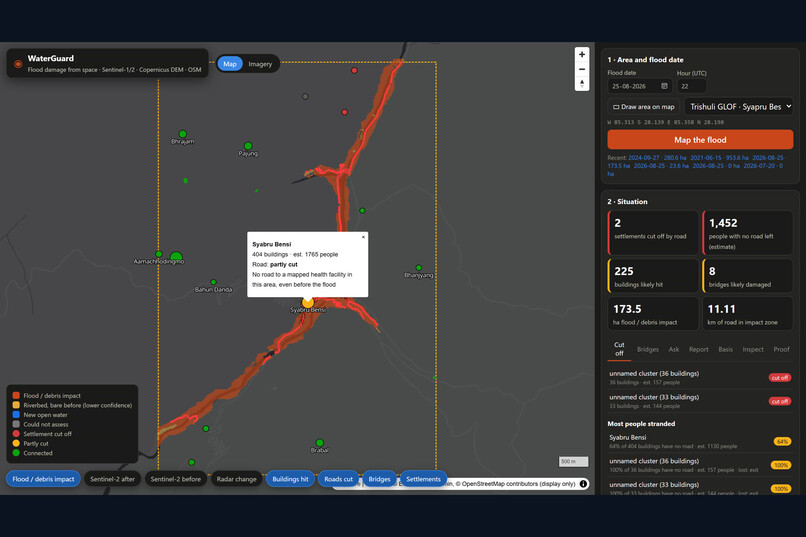
Task: Click the Settlement cut off legend dot
Action: click(x=16, y=434)
